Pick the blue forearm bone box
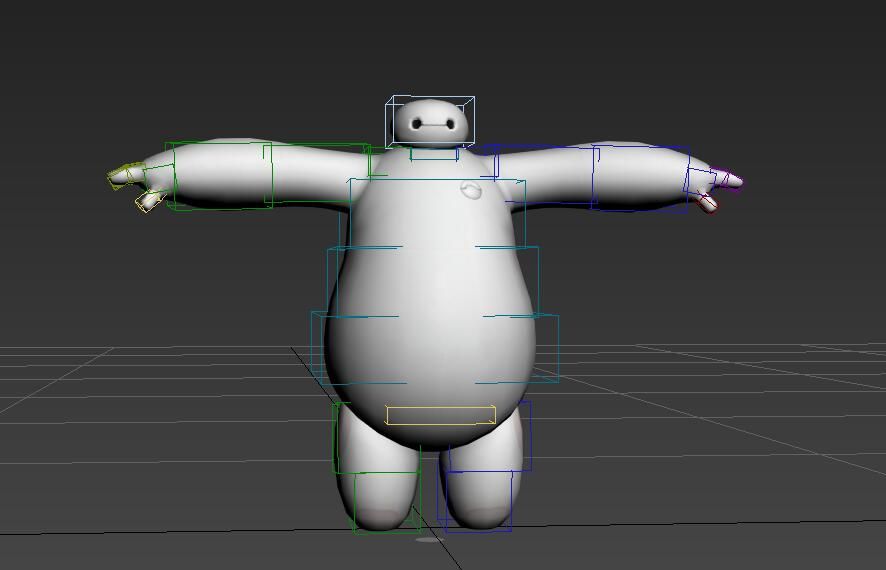Image resolution: width=886 pixels, height=570 pixels. click(x=640, y=177)
